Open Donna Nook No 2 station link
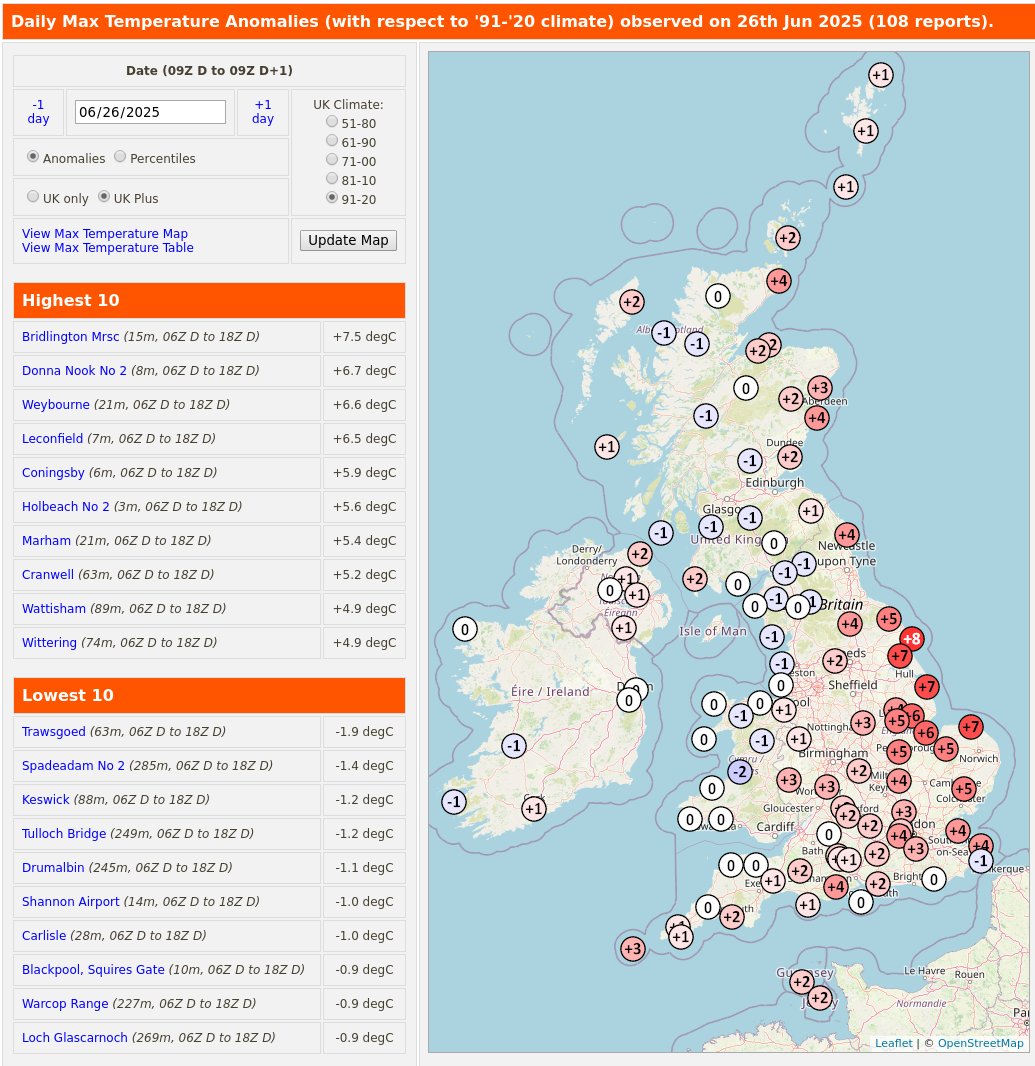Viewport: 1035px width, 1066px height. click(74, 371)
